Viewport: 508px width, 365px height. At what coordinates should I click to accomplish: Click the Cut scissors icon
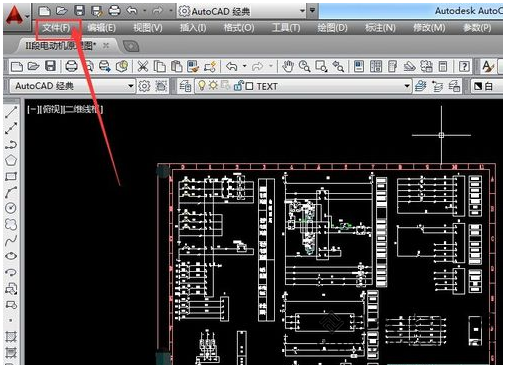click(143, 67)
